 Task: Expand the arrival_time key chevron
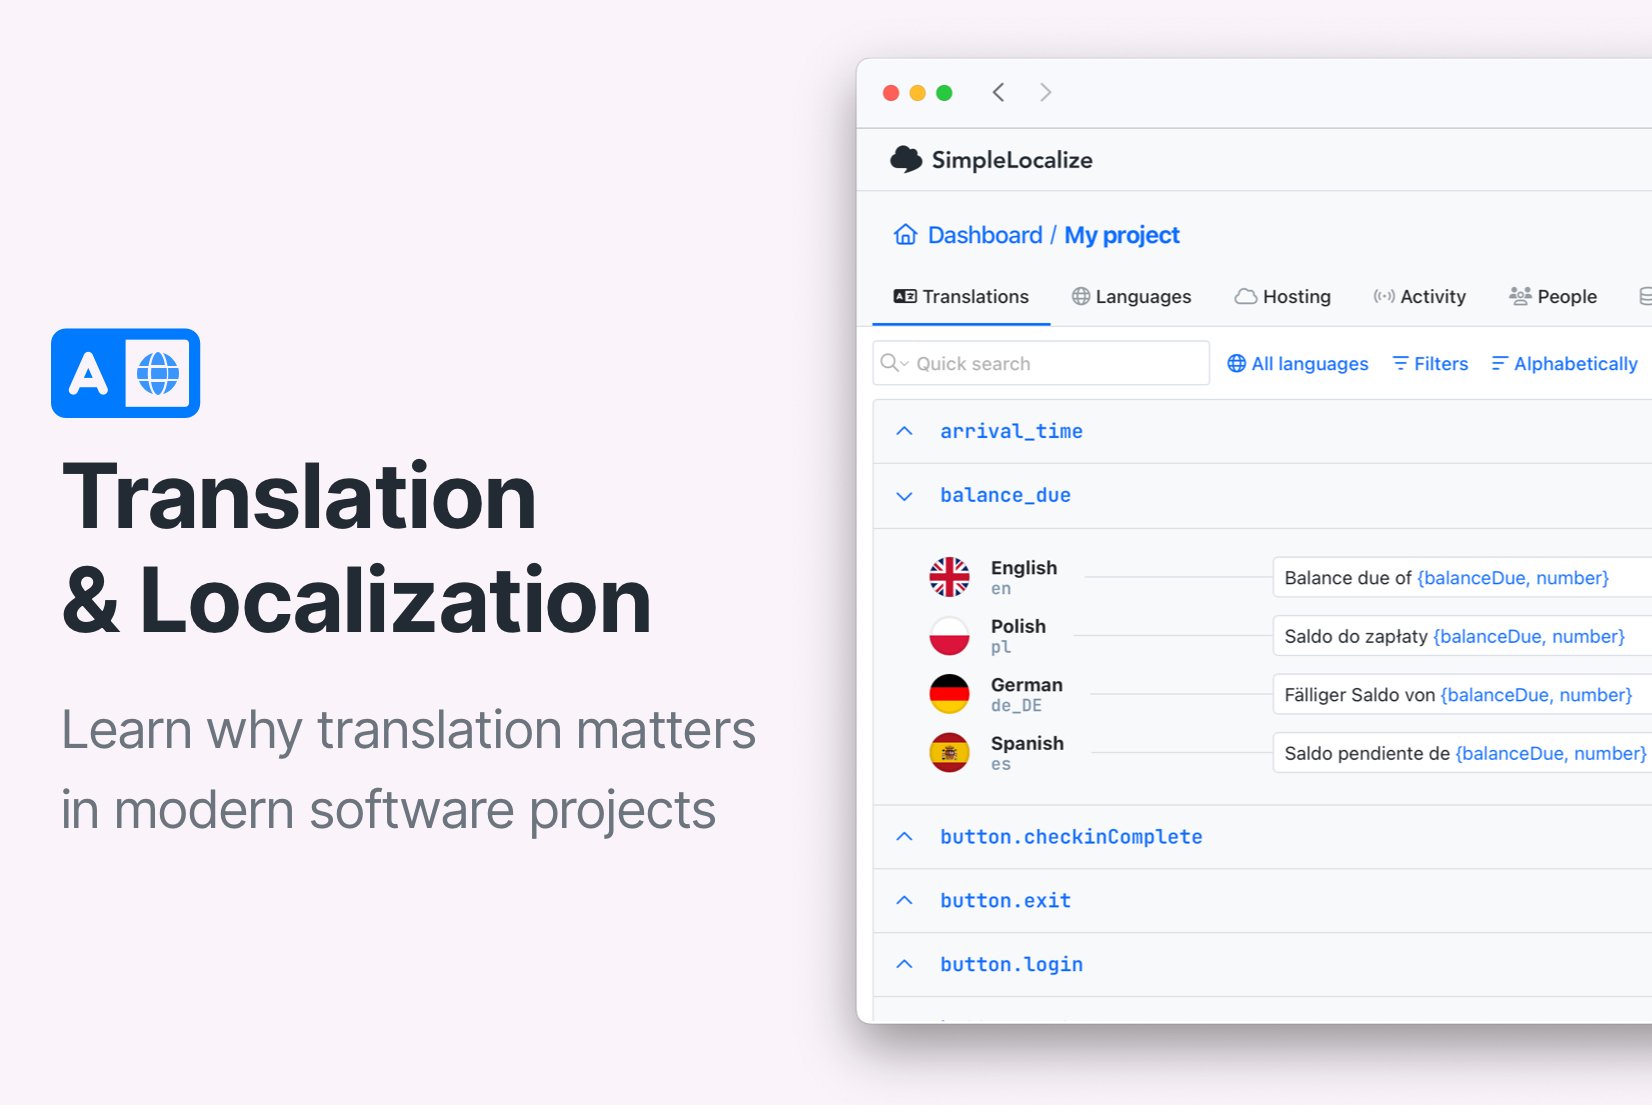(x=904, y=431)
